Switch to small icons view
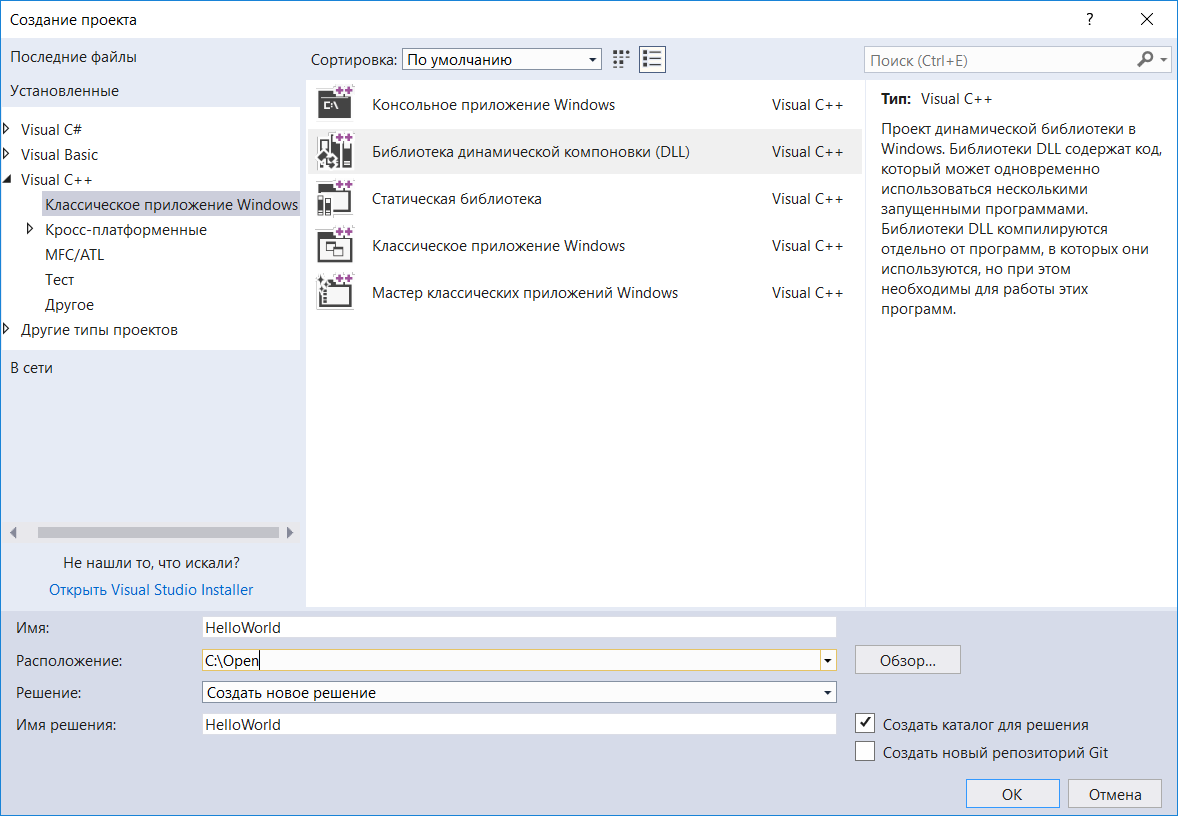Viewport: 1178px width, 816px height. point(621,59)
